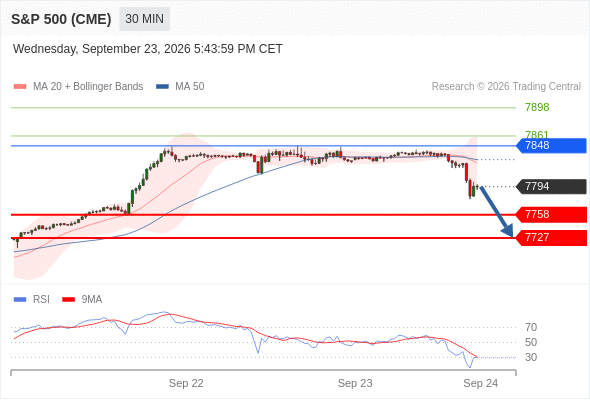Image resolution: width=590 pixels, height=400 pixels.
Task: Click the Wednesday, September 23 timestamp text
Action: [x=148, y=49]
